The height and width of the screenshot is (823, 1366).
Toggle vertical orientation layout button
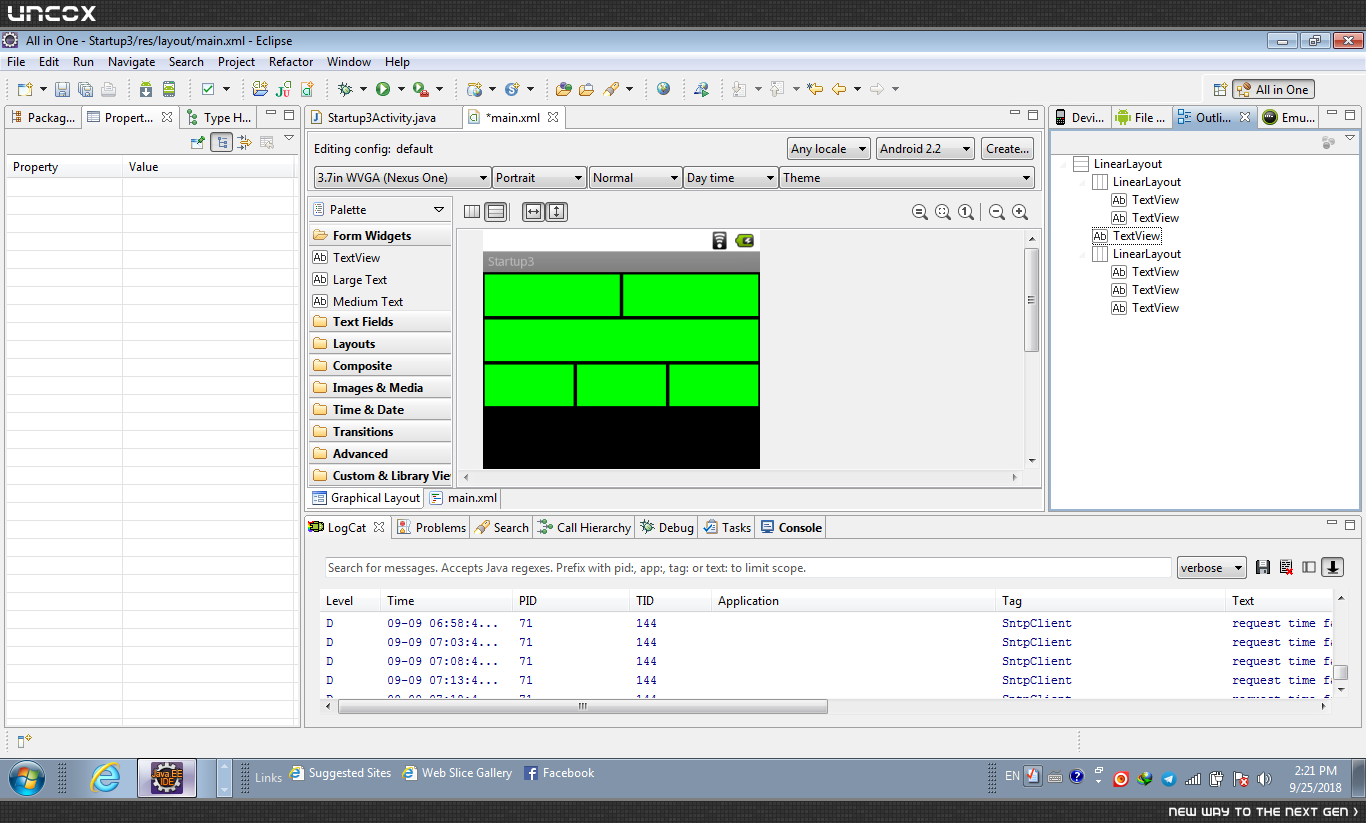pyautogui.click(x=495, y=212)
